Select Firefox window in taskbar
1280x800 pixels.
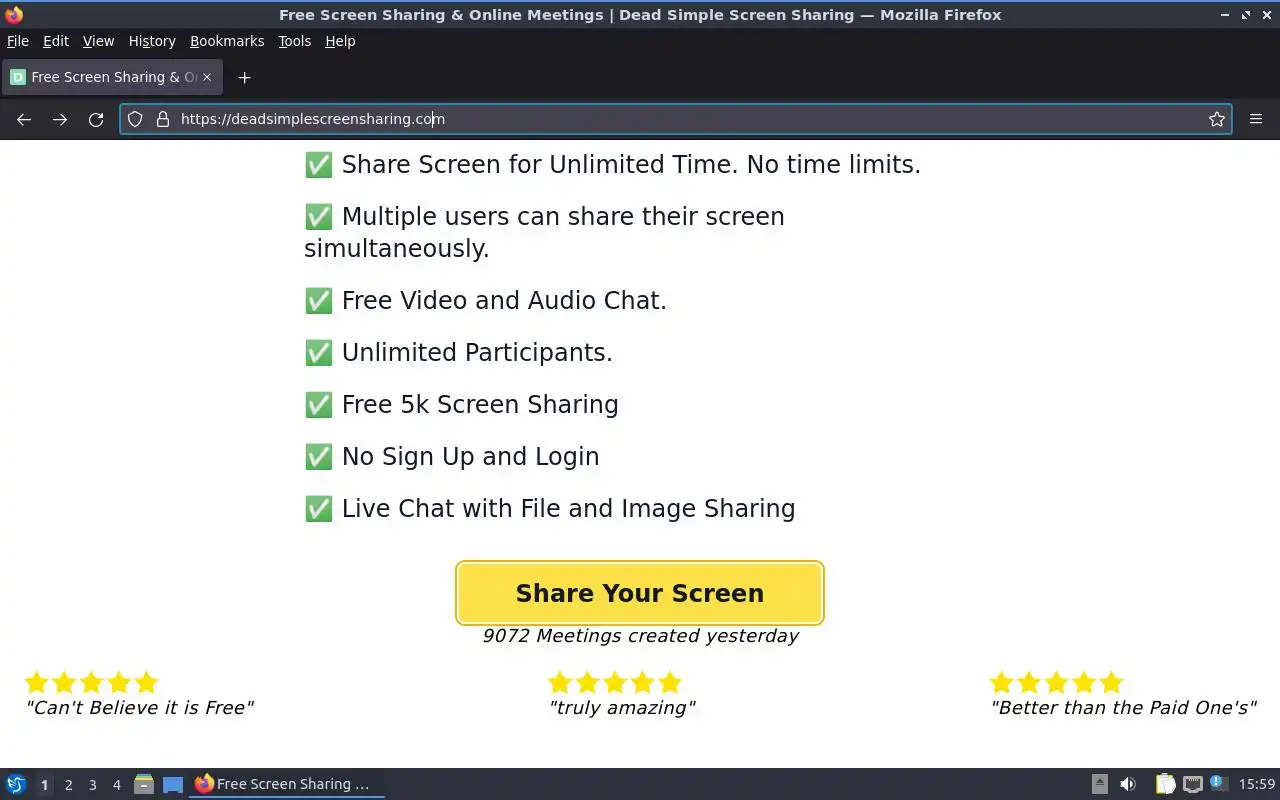pos(288,784)
